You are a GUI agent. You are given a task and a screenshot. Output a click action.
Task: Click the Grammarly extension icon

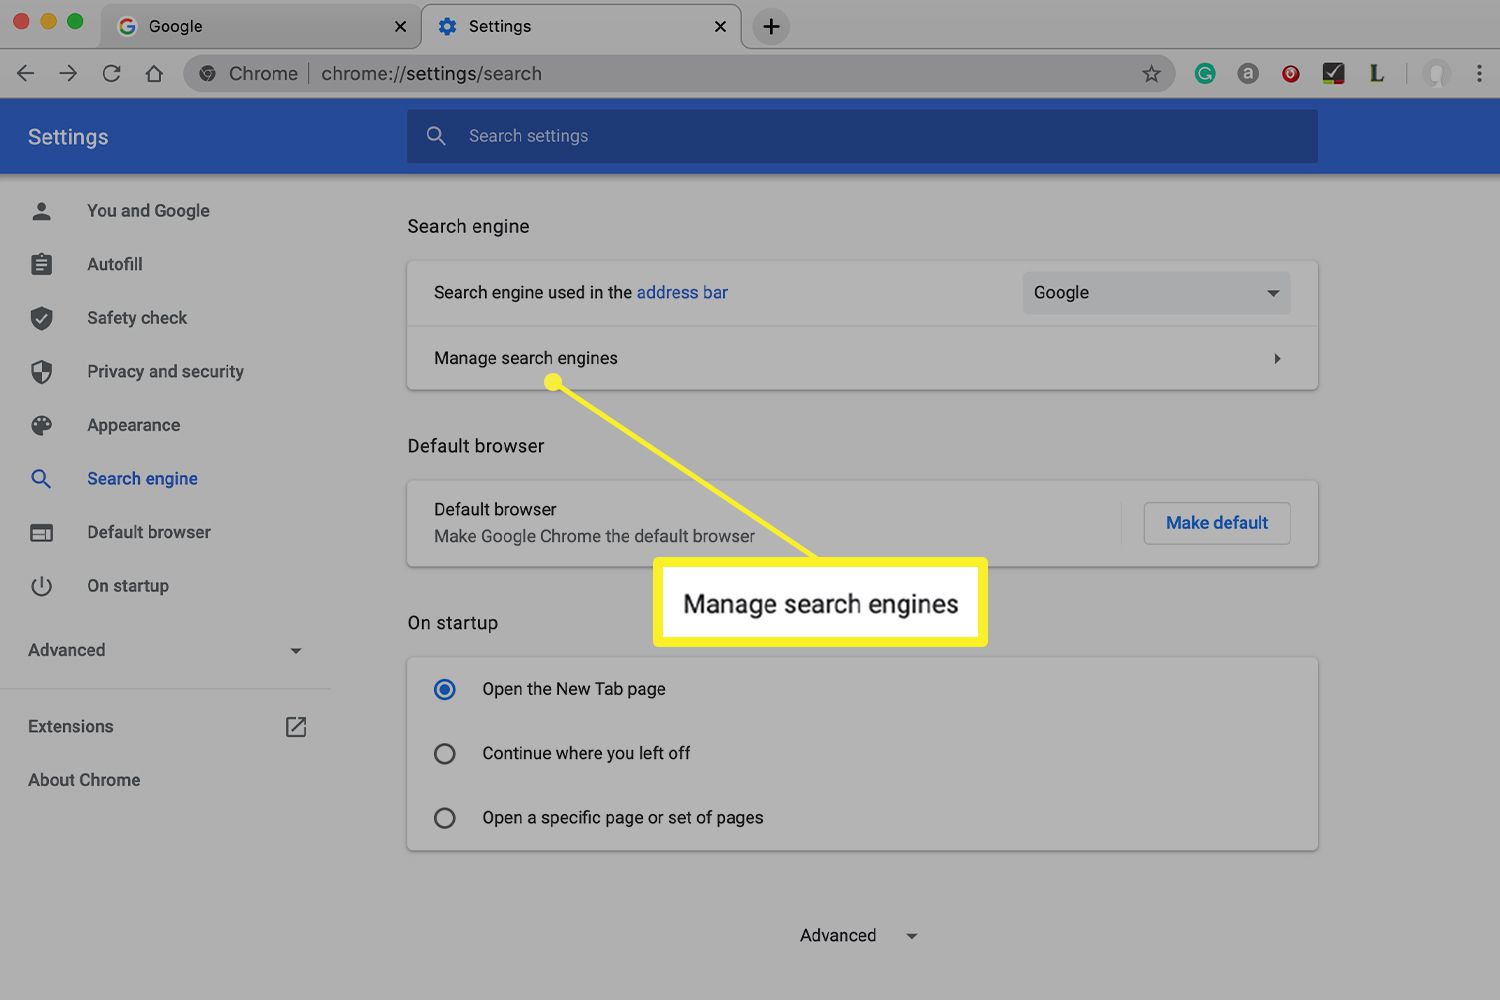pos(1205,73)
